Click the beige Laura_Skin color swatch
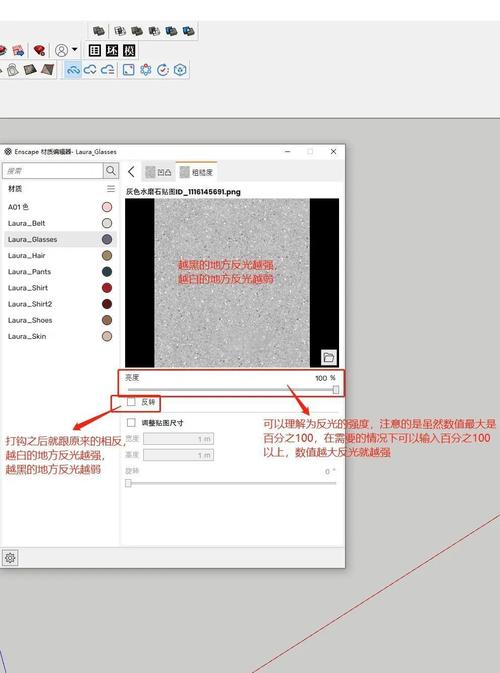The width and height of the screenshot is (500, 673). [107, 336]
